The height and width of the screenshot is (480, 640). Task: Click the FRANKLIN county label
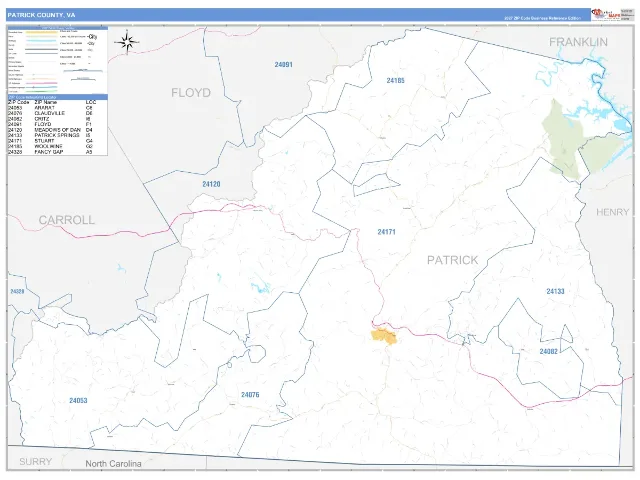point(578,42)
